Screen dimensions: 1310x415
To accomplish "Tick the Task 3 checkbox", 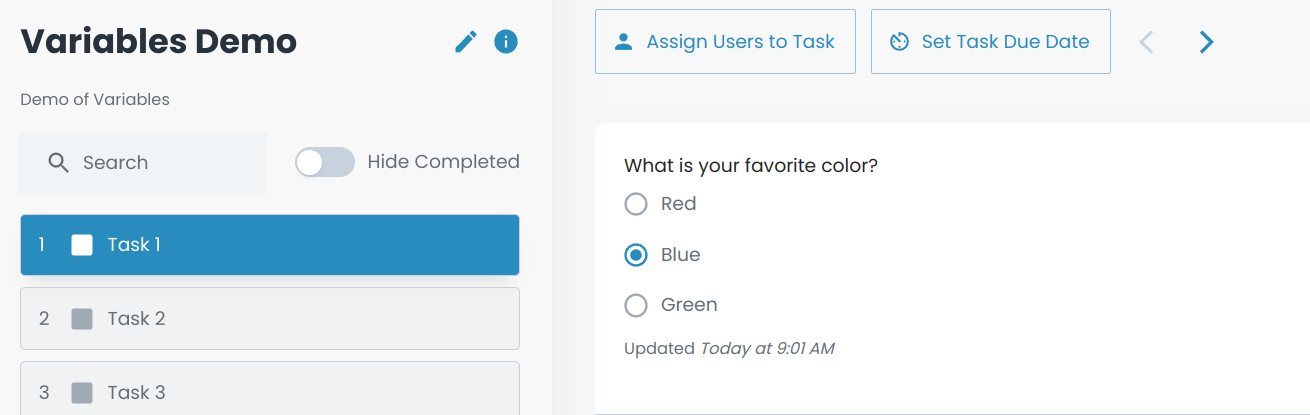I will (82, 393).
